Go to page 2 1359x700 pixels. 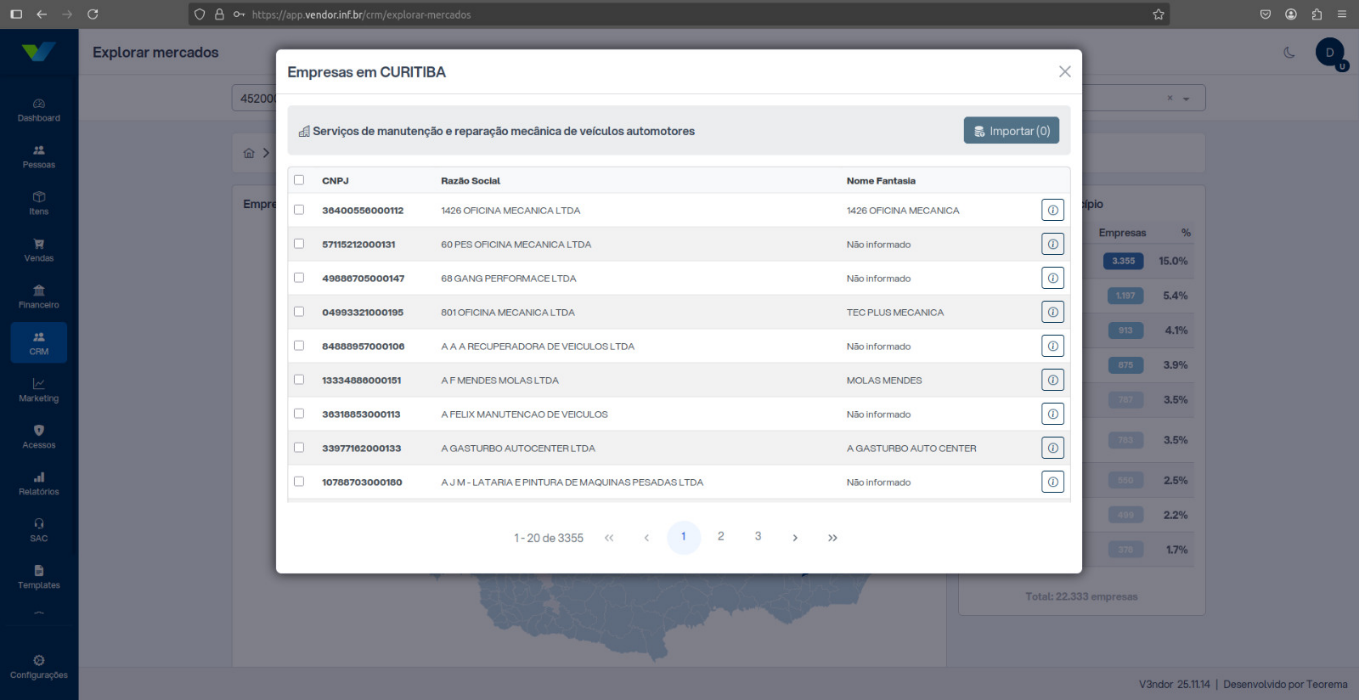click(x=721, y=537)
